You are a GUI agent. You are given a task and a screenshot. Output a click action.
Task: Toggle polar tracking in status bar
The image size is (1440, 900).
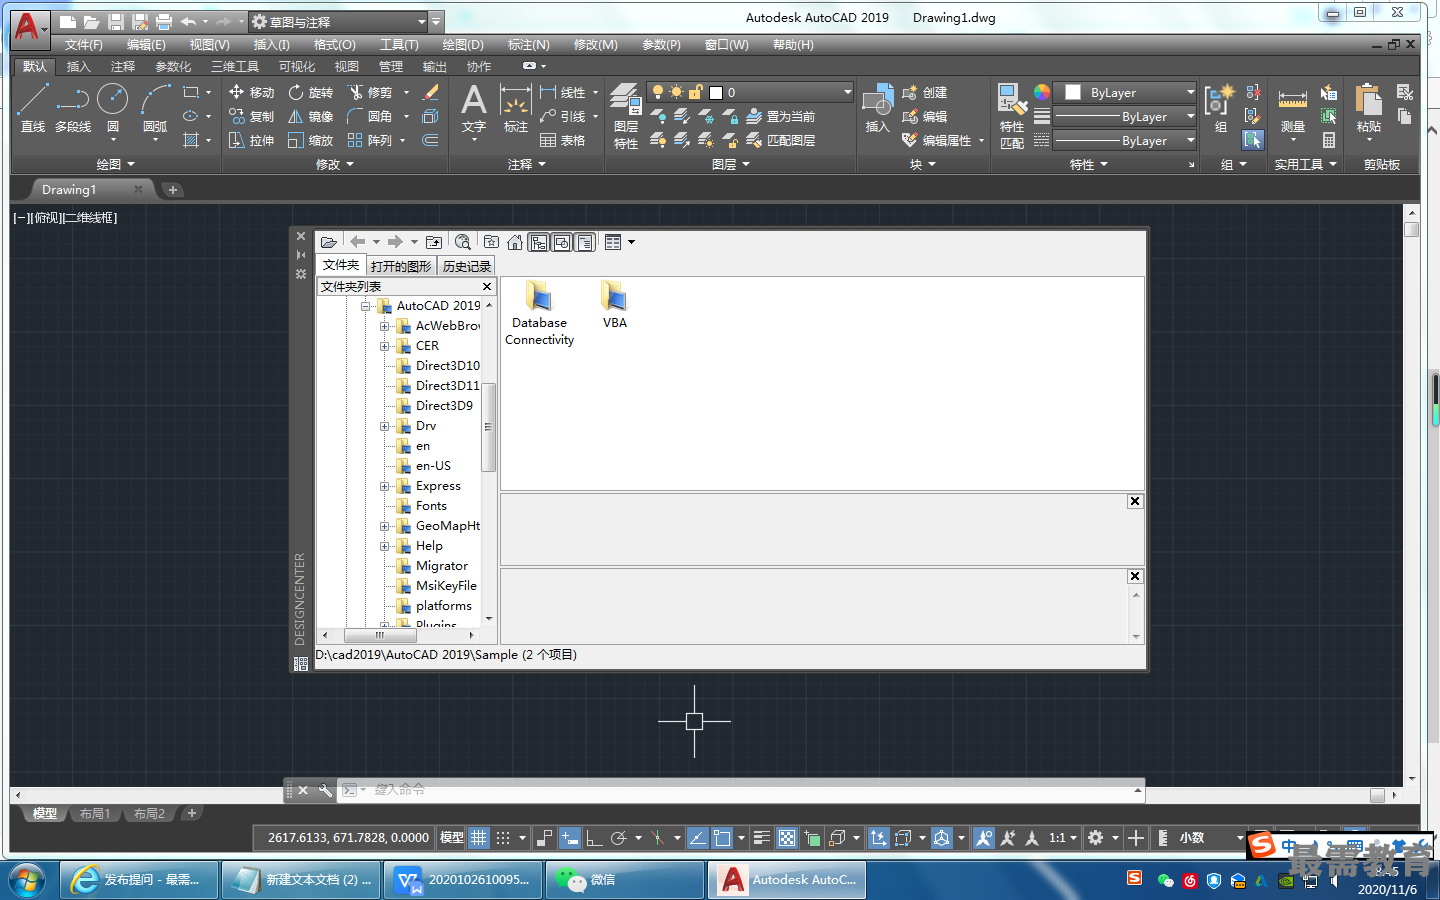point(618,838)
